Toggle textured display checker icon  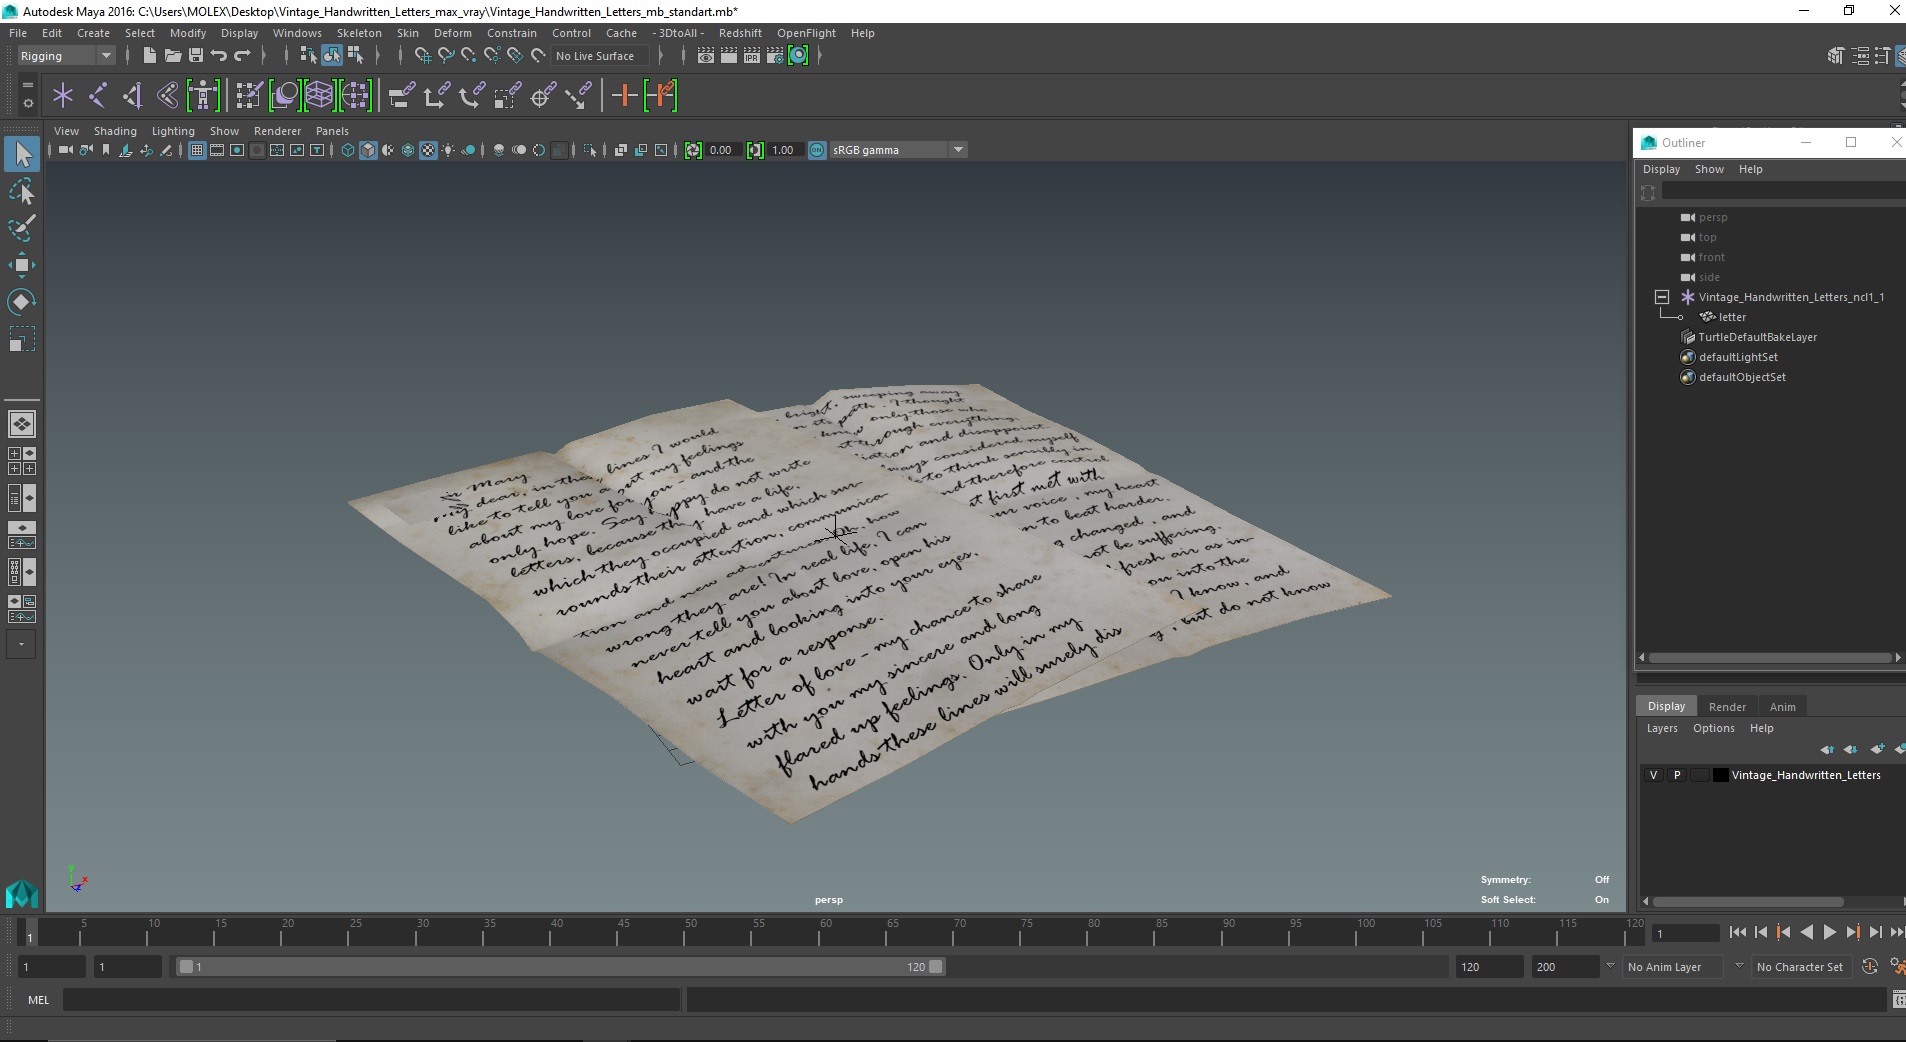(x=428, y=150)
